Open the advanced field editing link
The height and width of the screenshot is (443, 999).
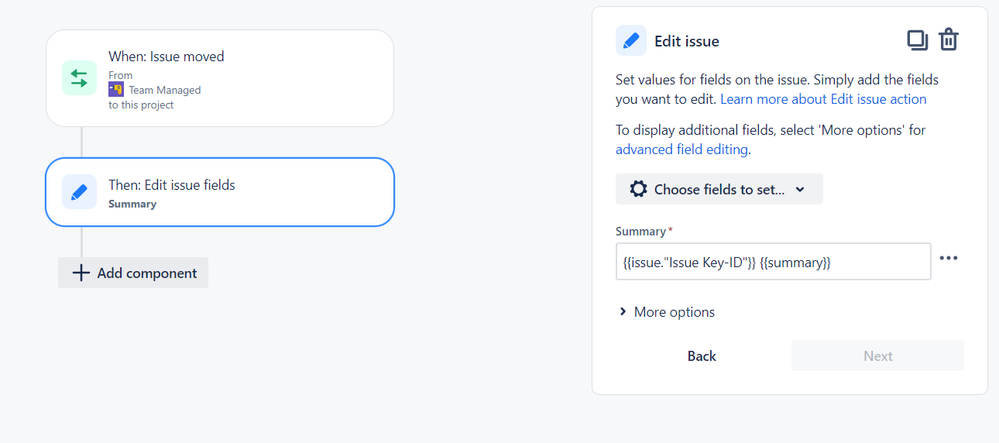click(680, 150)
